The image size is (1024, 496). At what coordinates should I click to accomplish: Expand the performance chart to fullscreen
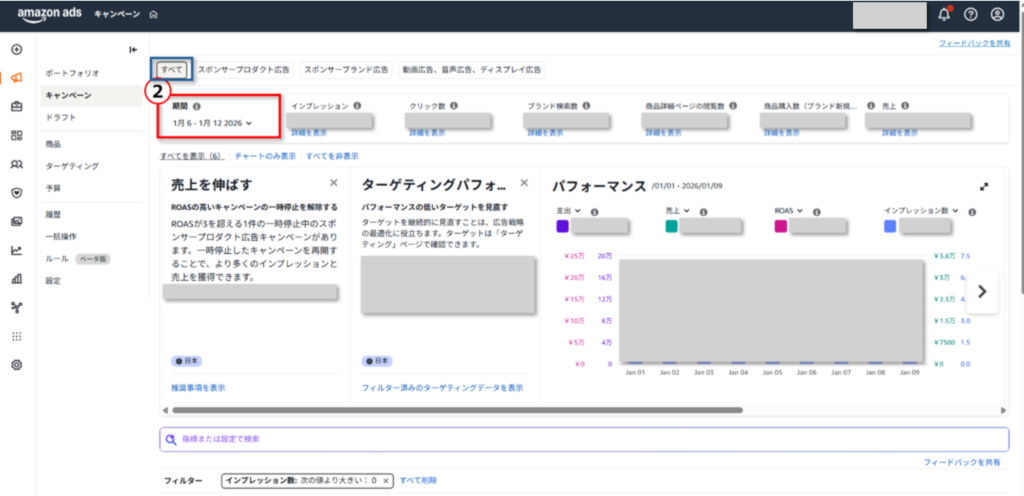click(x=983, y=186)
